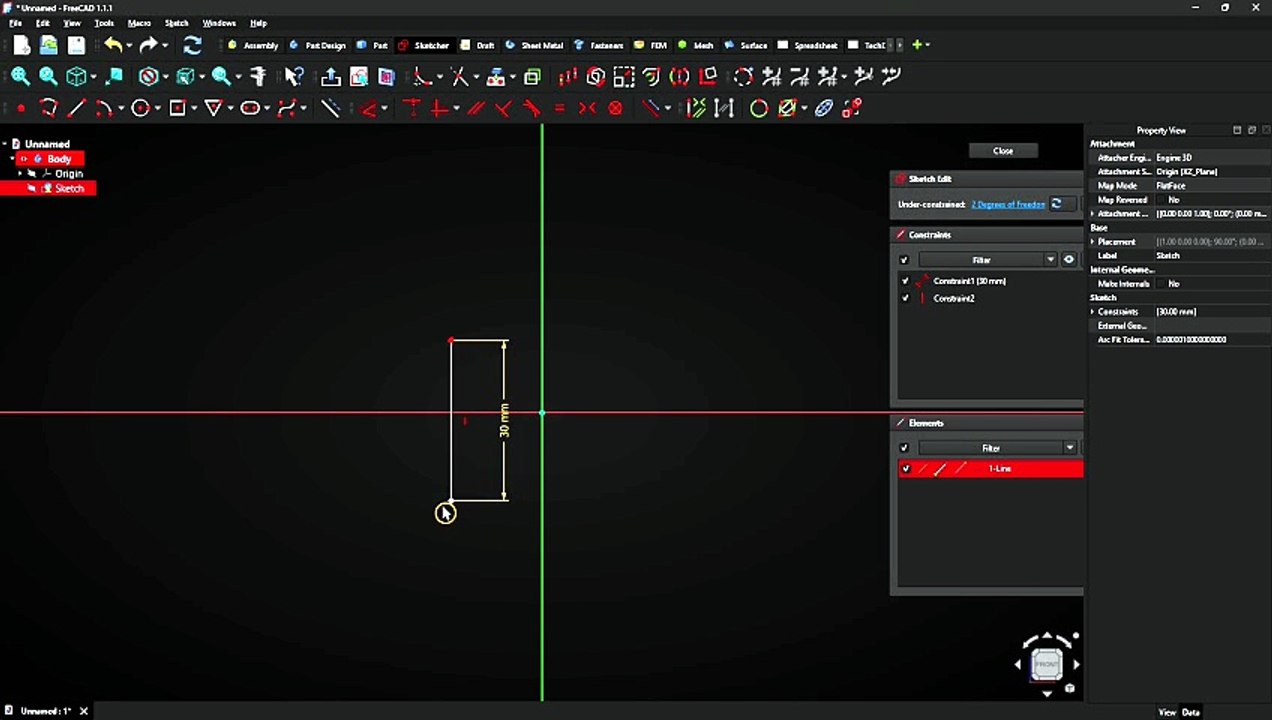Switch to the Part Design workbench tab
This screenshot has height=720, width=1272.
pyautogui.click(x=317, y=45)
